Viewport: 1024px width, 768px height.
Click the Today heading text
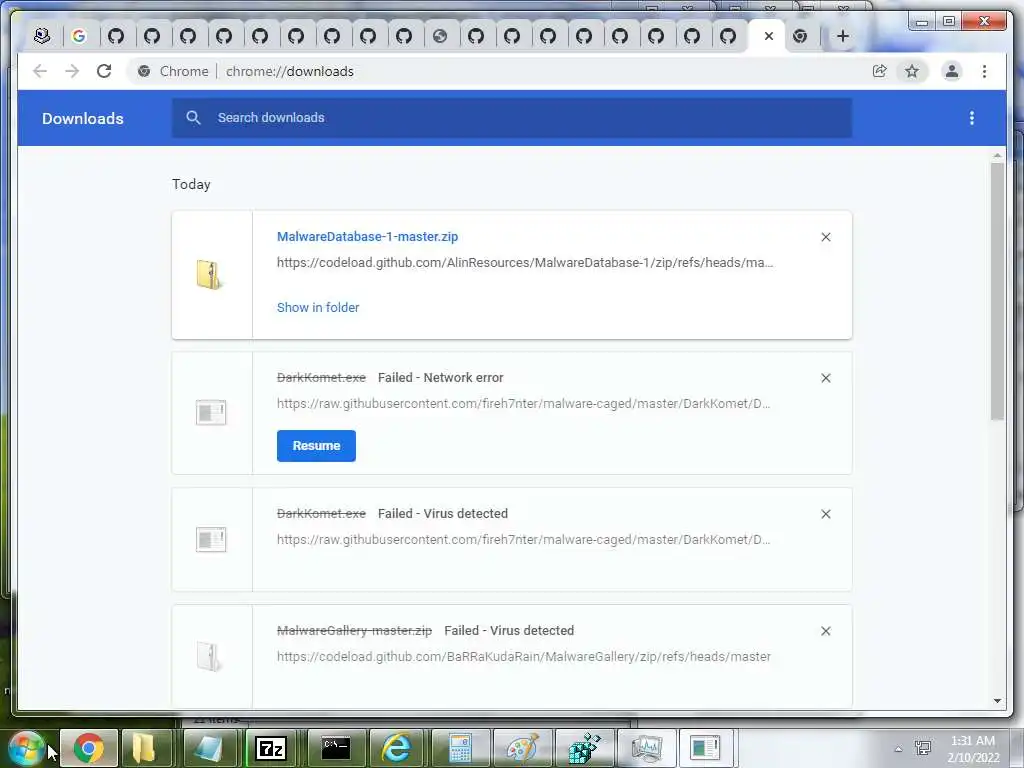(x=191, y=184)
